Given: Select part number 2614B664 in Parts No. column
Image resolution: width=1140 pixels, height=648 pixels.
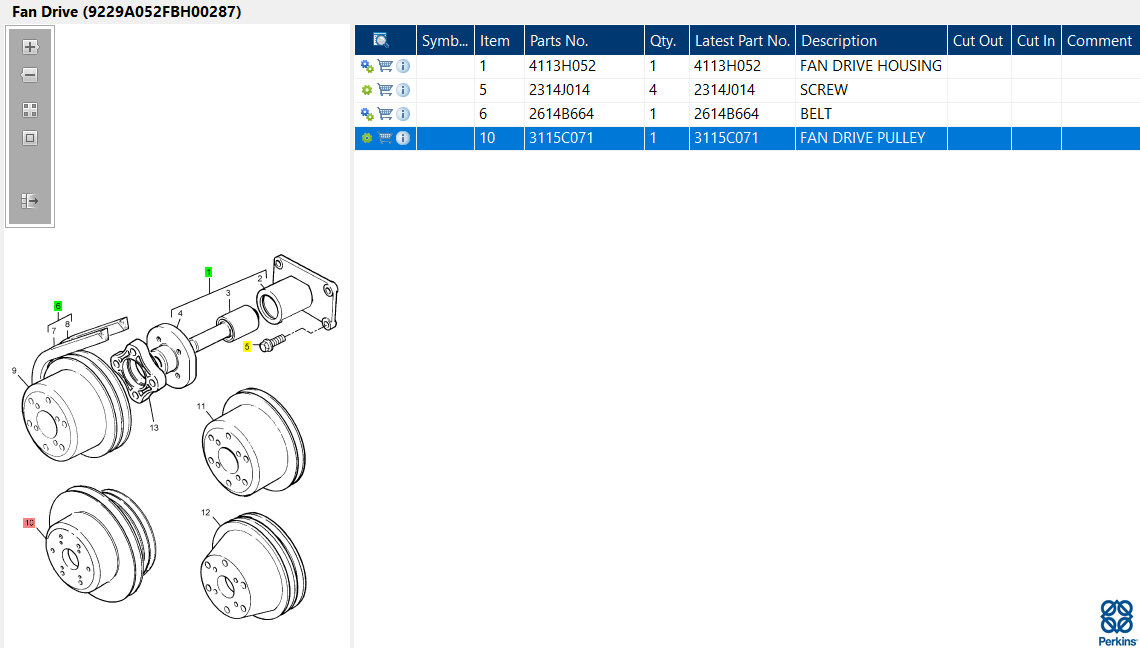Looking at the screenshot, I should 562,114.
